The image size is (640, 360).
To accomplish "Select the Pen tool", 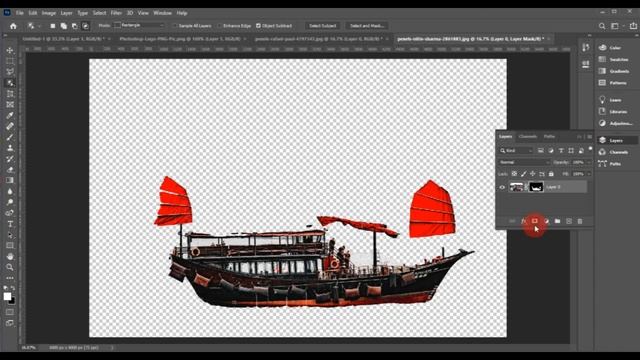I will tap(10, 213).
